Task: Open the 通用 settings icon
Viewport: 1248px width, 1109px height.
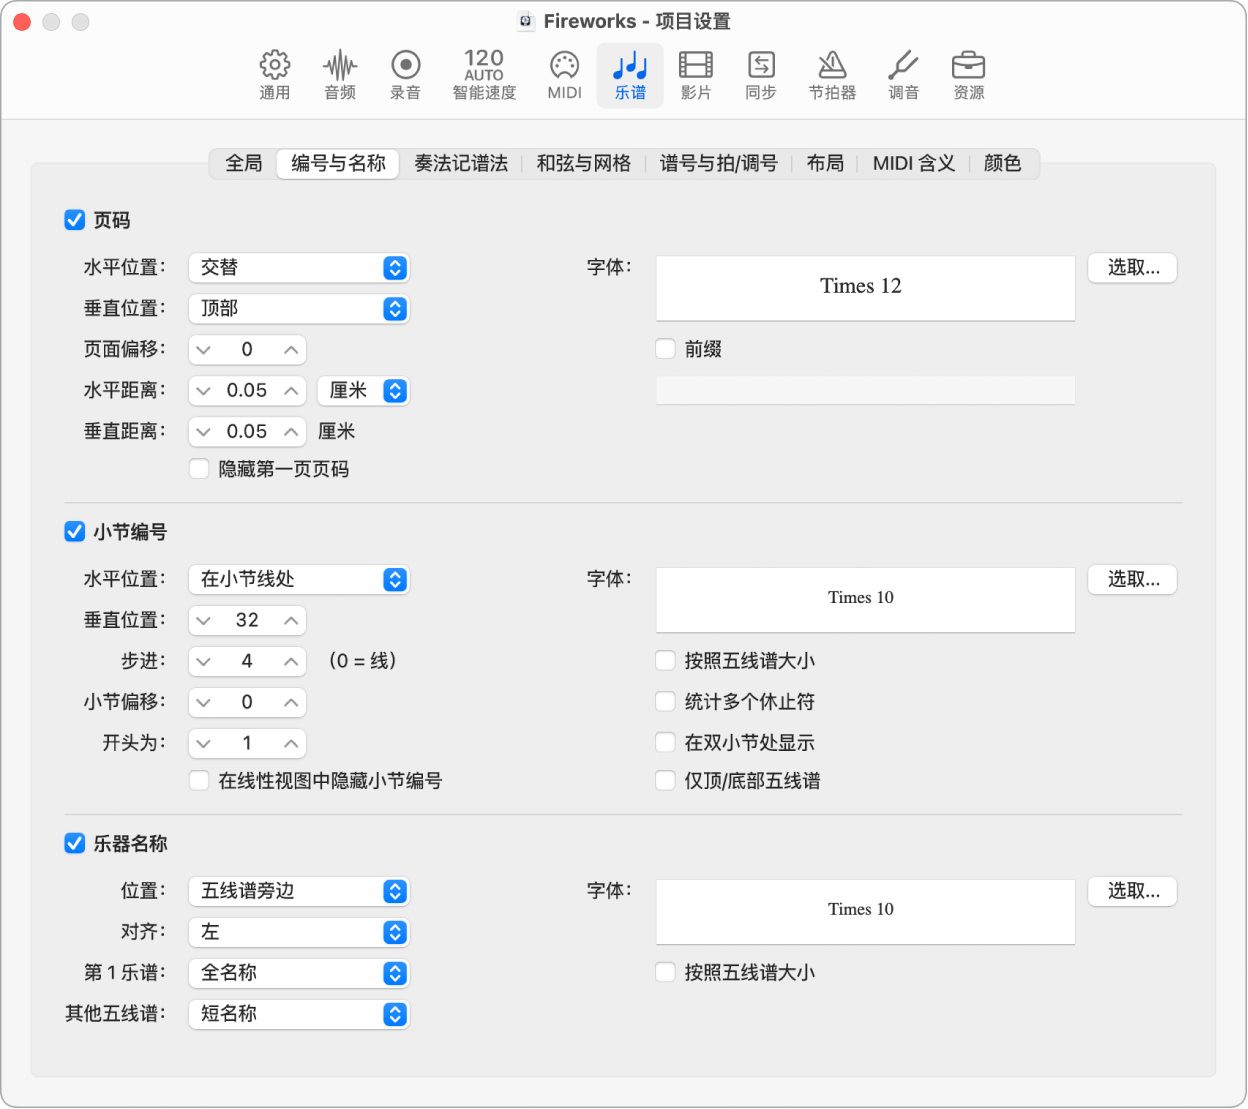Action: click(274, 74)
